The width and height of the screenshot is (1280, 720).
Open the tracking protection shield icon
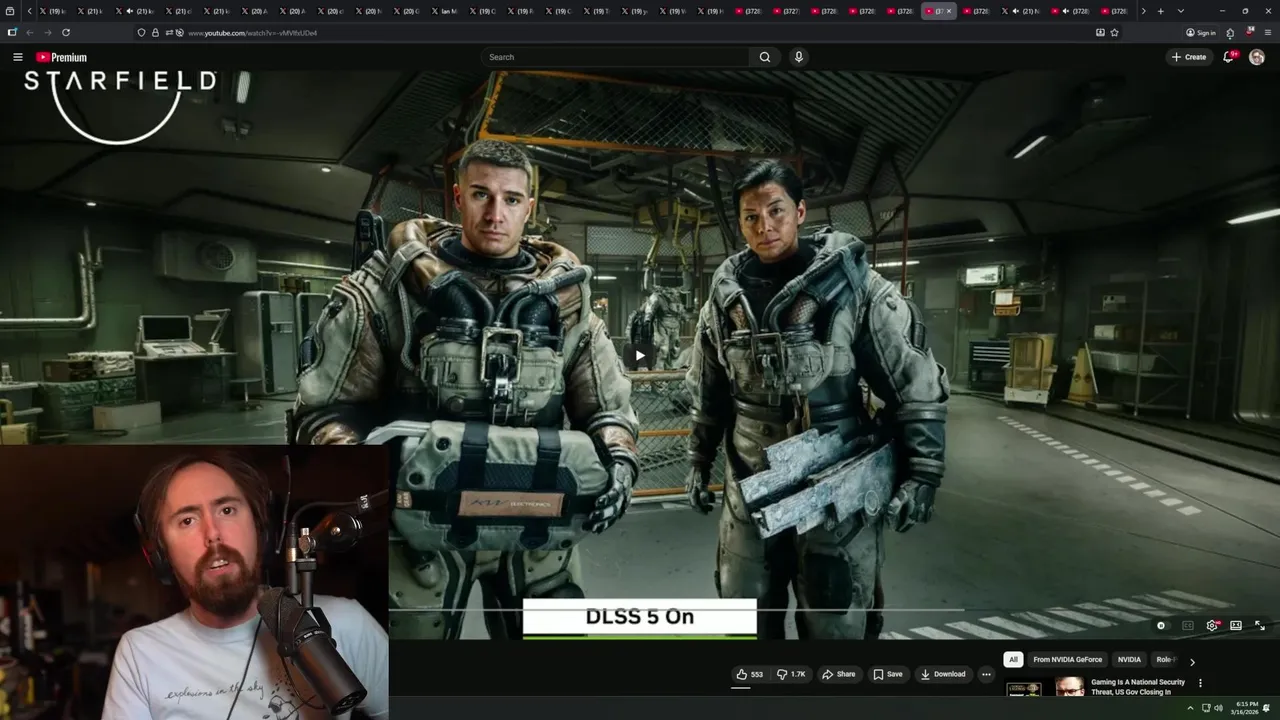tap(142, 32)
